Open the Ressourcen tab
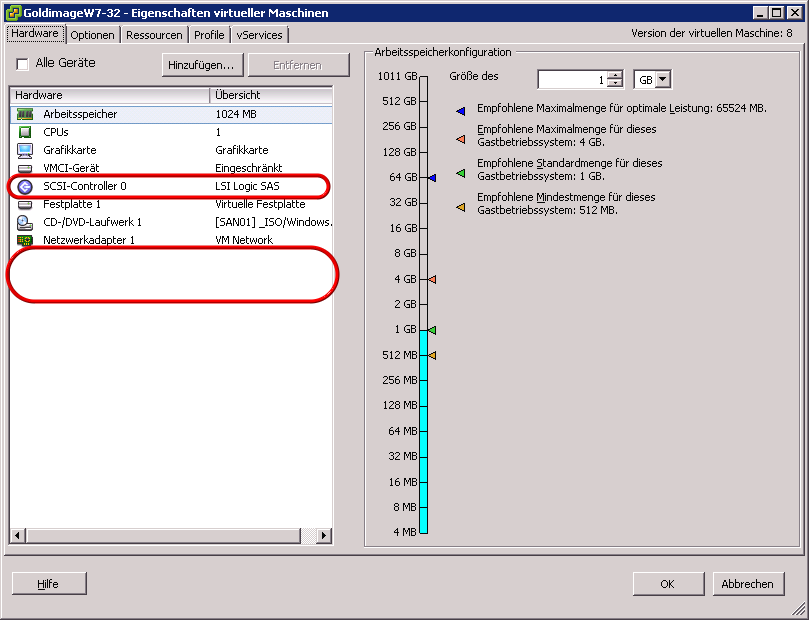 coord(154,35)
